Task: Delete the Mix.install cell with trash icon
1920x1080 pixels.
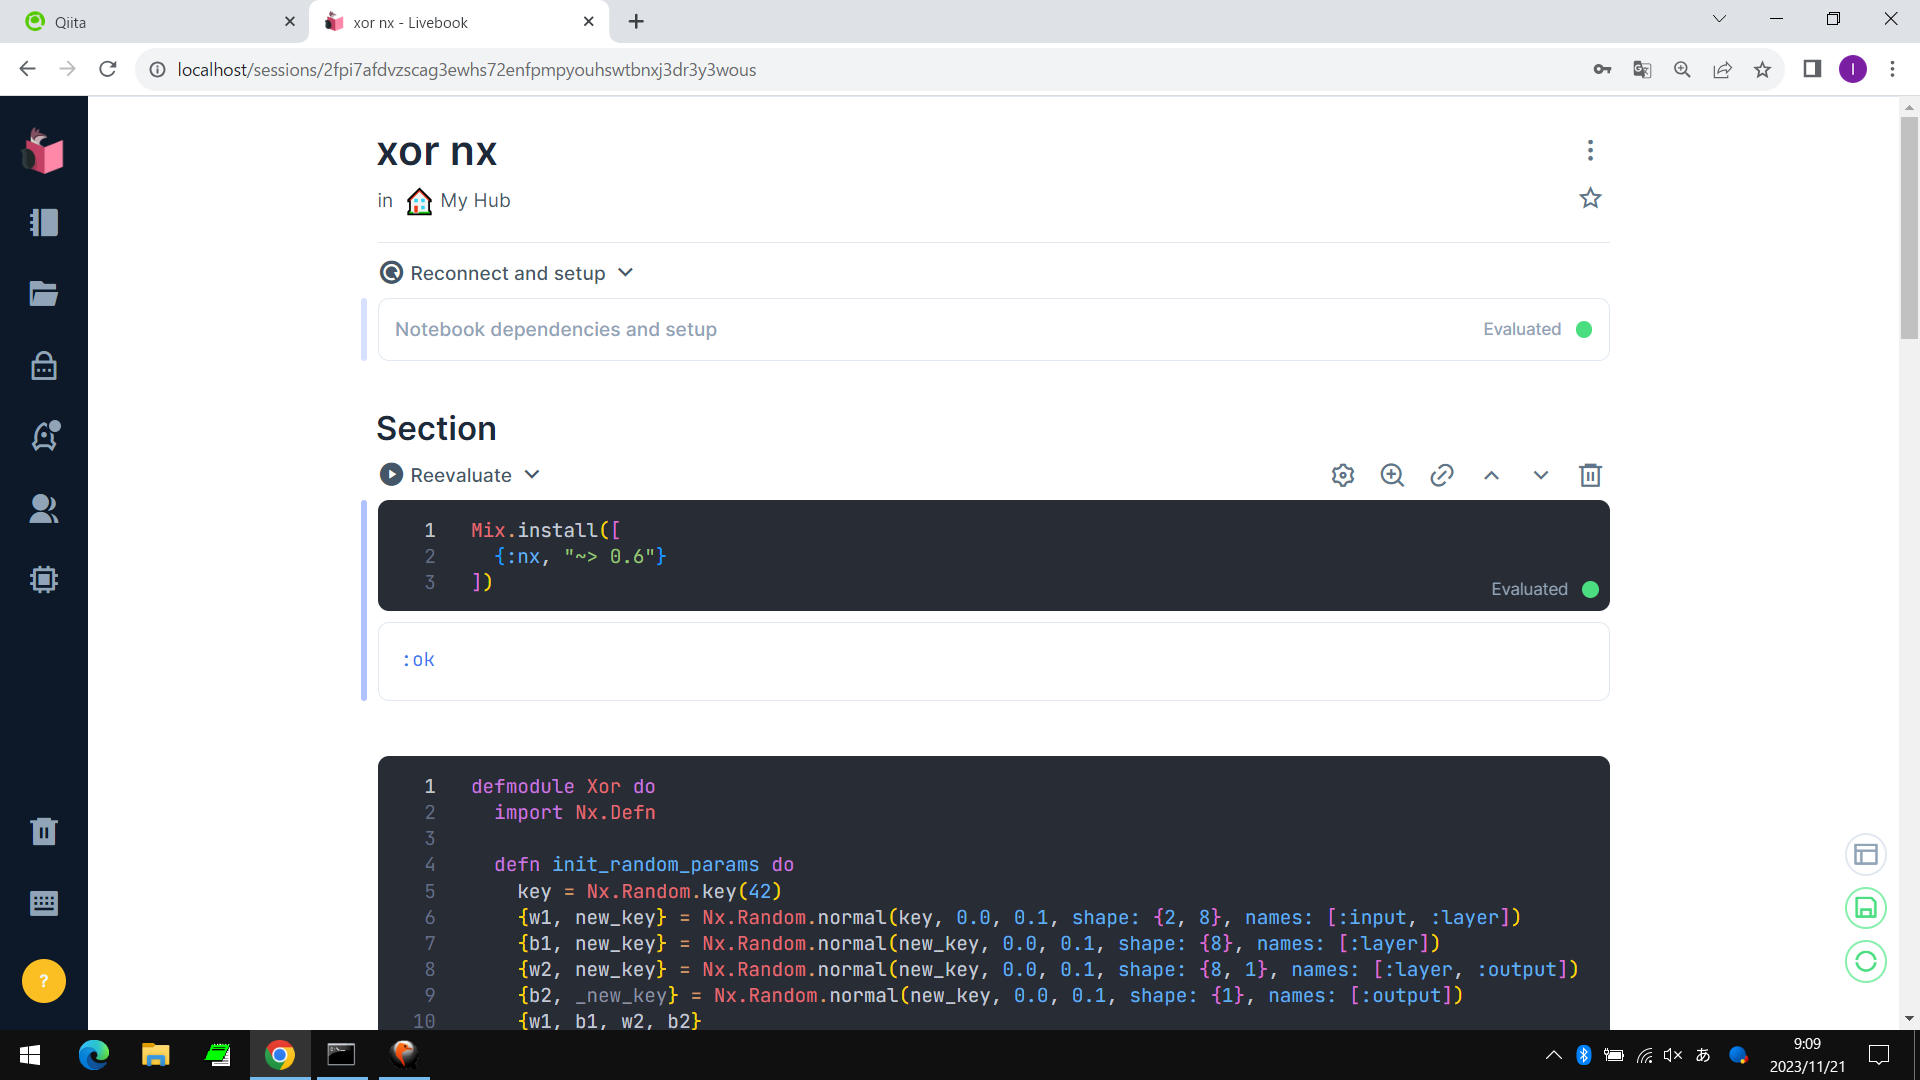Action: point(1590,475)
